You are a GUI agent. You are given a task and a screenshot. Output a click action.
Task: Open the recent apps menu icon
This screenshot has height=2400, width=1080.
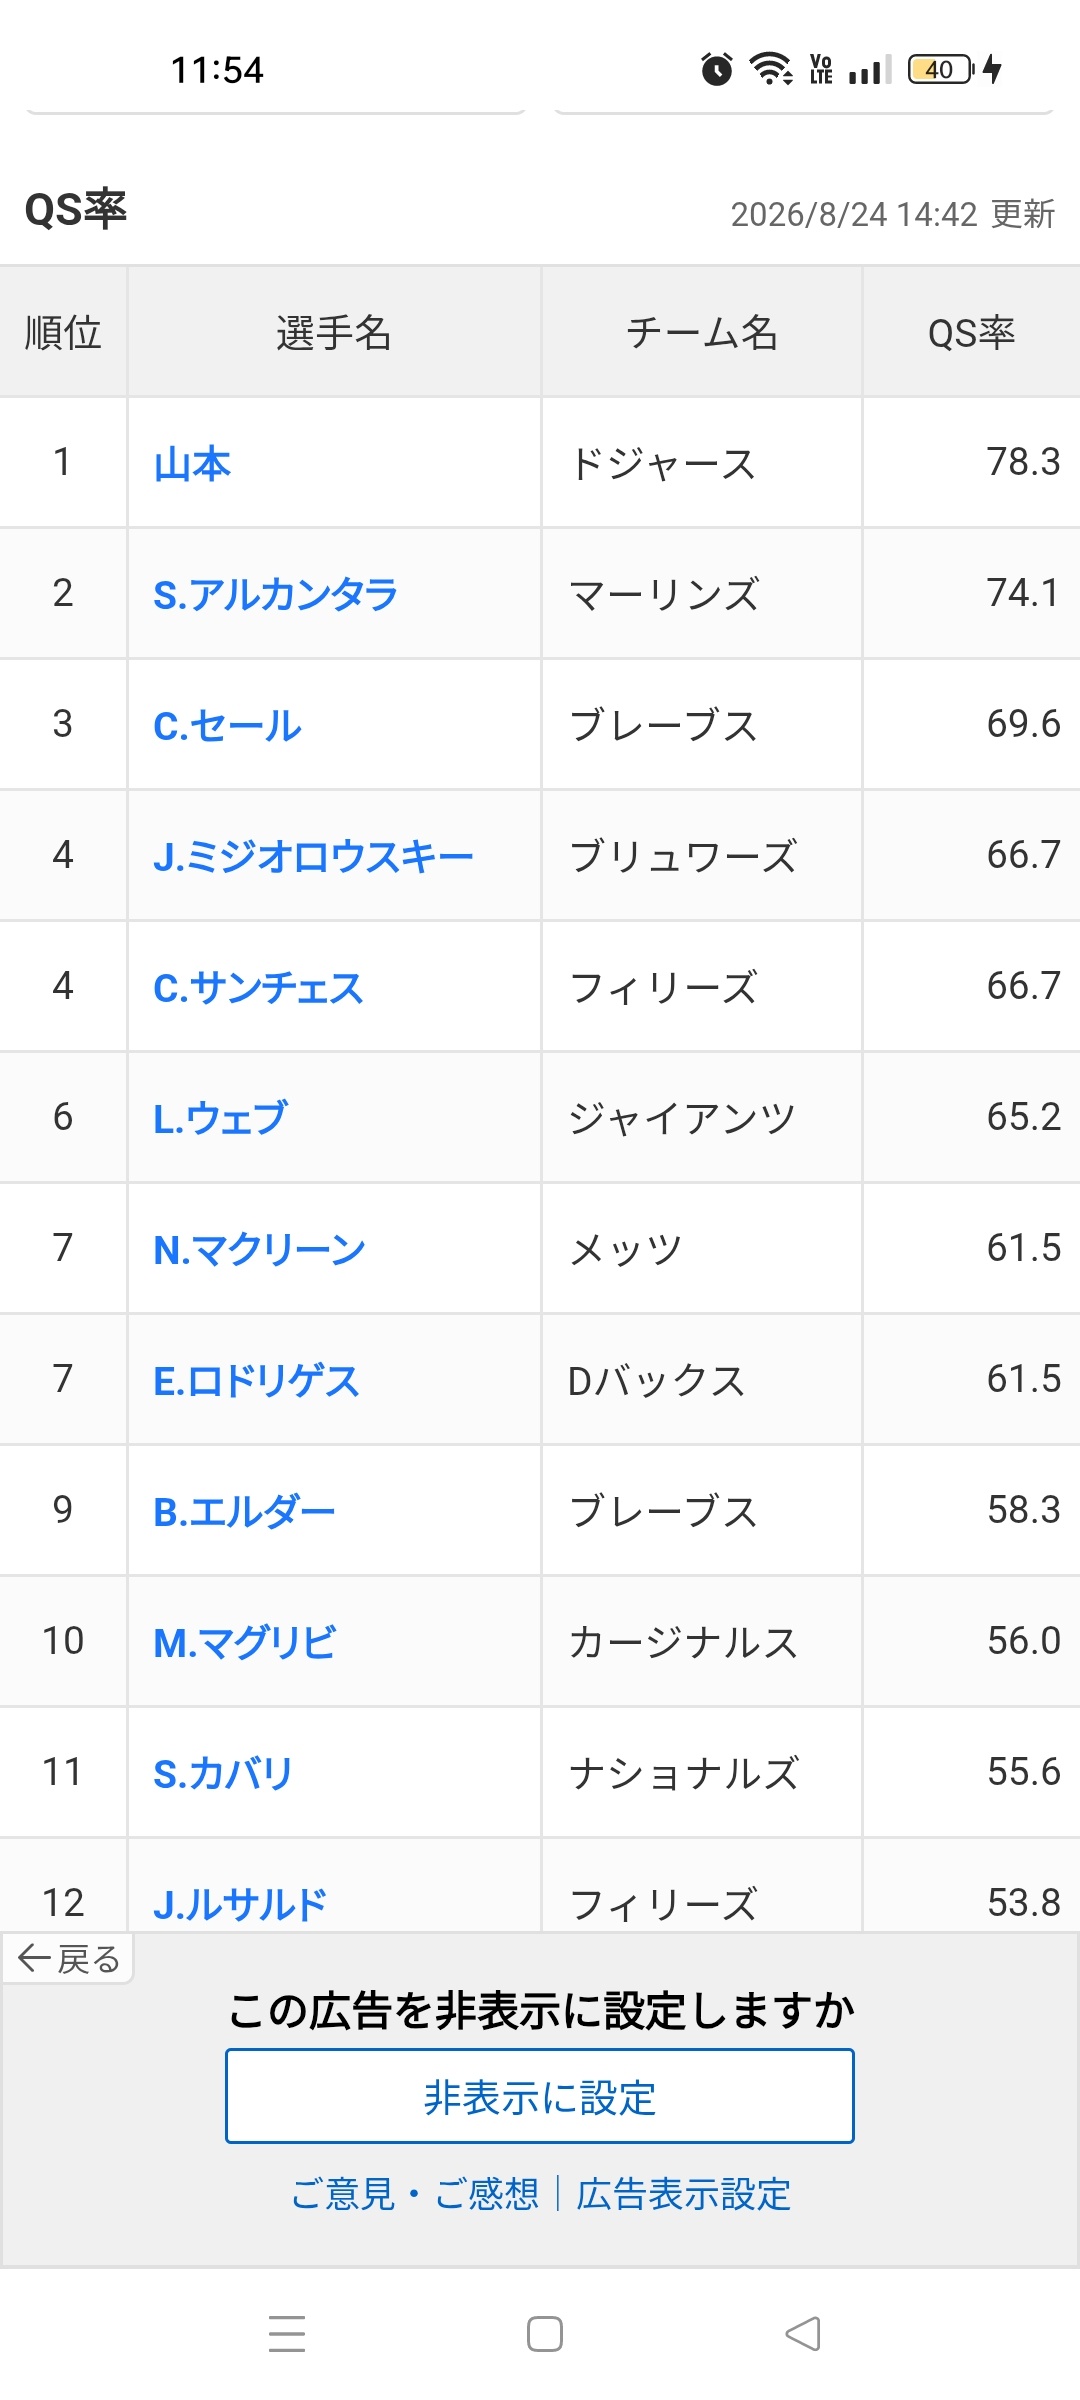[x=287, y=2334]
